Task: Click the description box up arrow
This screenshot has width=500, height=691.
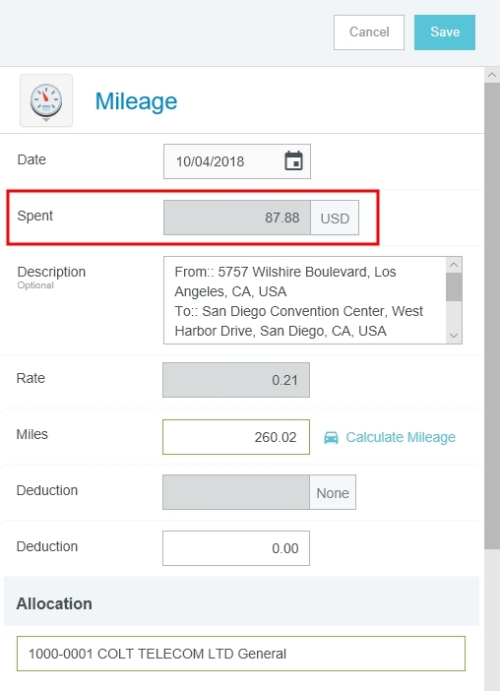Action: coord(454,265)
